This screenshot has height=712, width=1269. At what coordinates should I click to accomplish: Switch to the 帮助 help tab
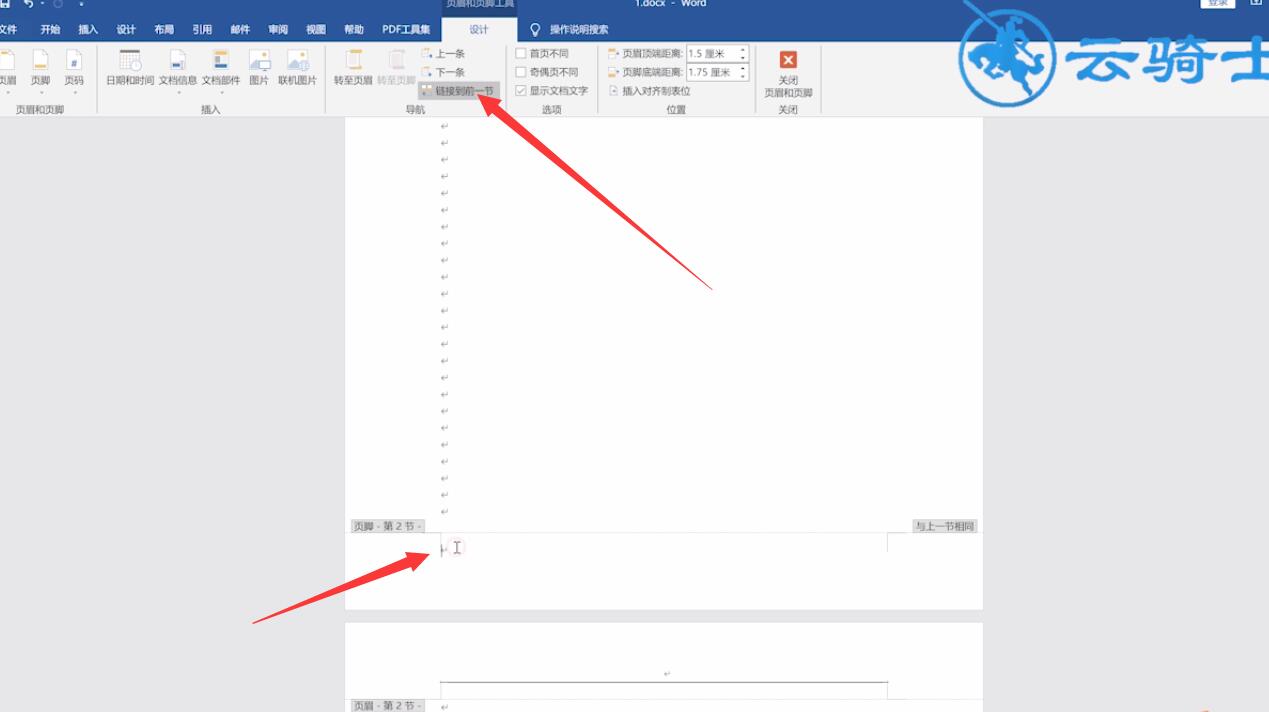click(354, 30)
